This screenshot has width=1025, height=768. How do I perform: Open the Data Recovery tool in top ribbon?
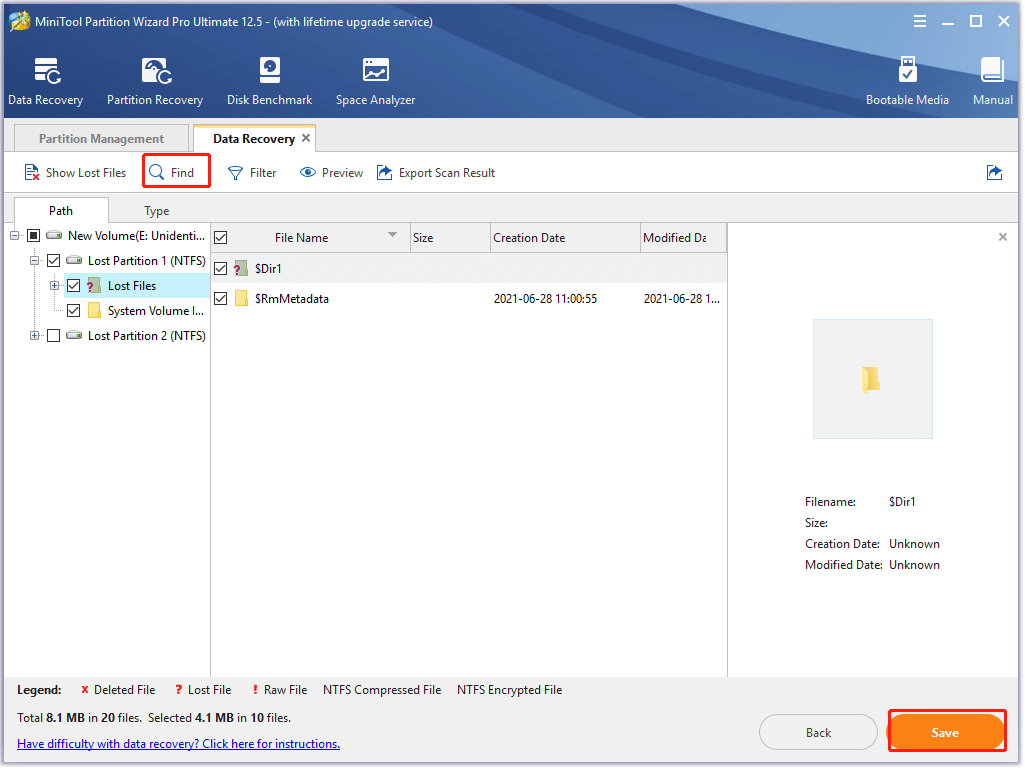coord(45,82)
